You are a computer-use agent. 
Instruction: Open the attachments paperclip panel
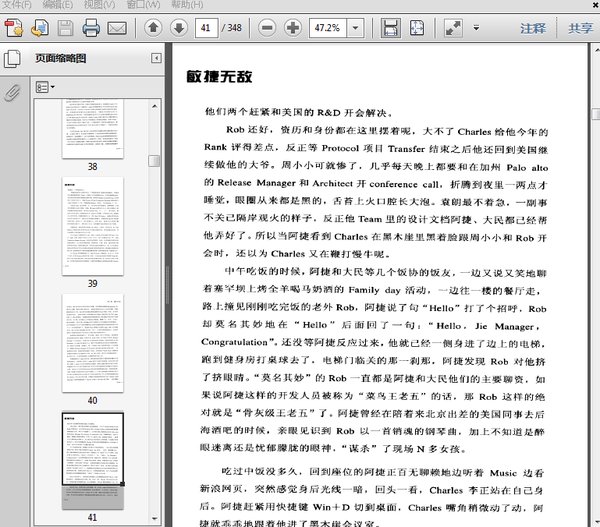(x=14, y=92)
